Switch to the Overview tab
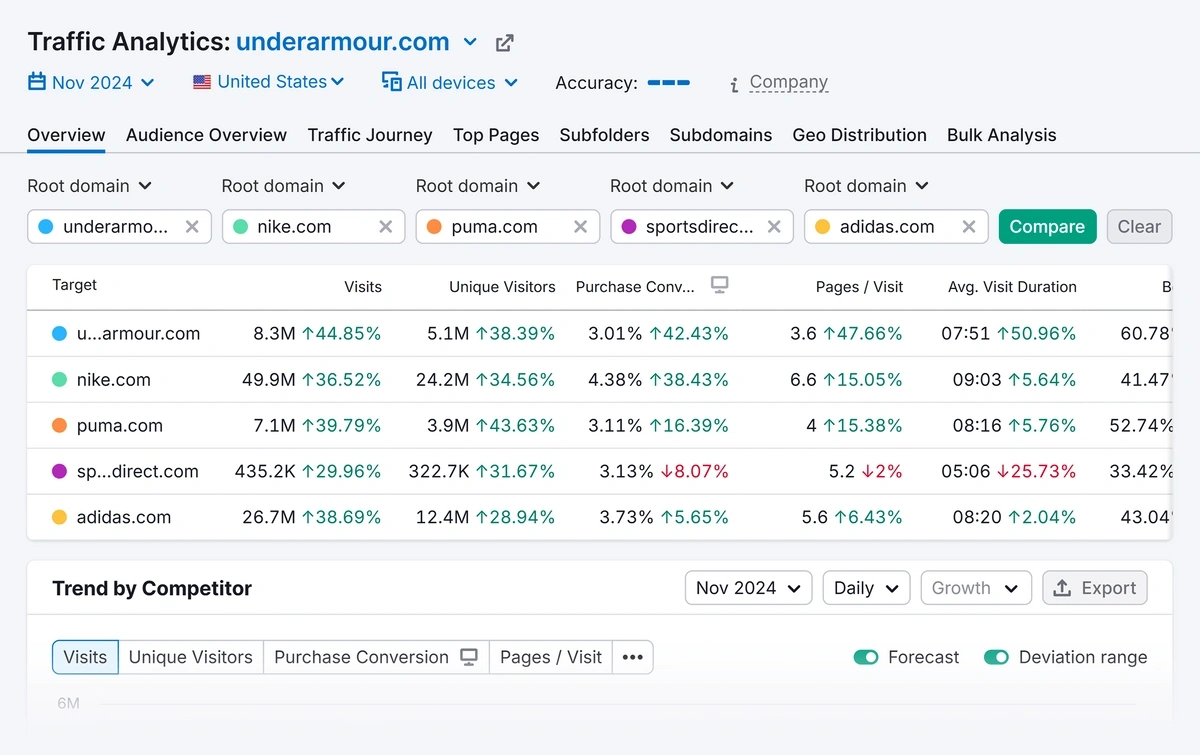Image resolution: width=1200 pixels, height=755 pixels. click(66, 135)
